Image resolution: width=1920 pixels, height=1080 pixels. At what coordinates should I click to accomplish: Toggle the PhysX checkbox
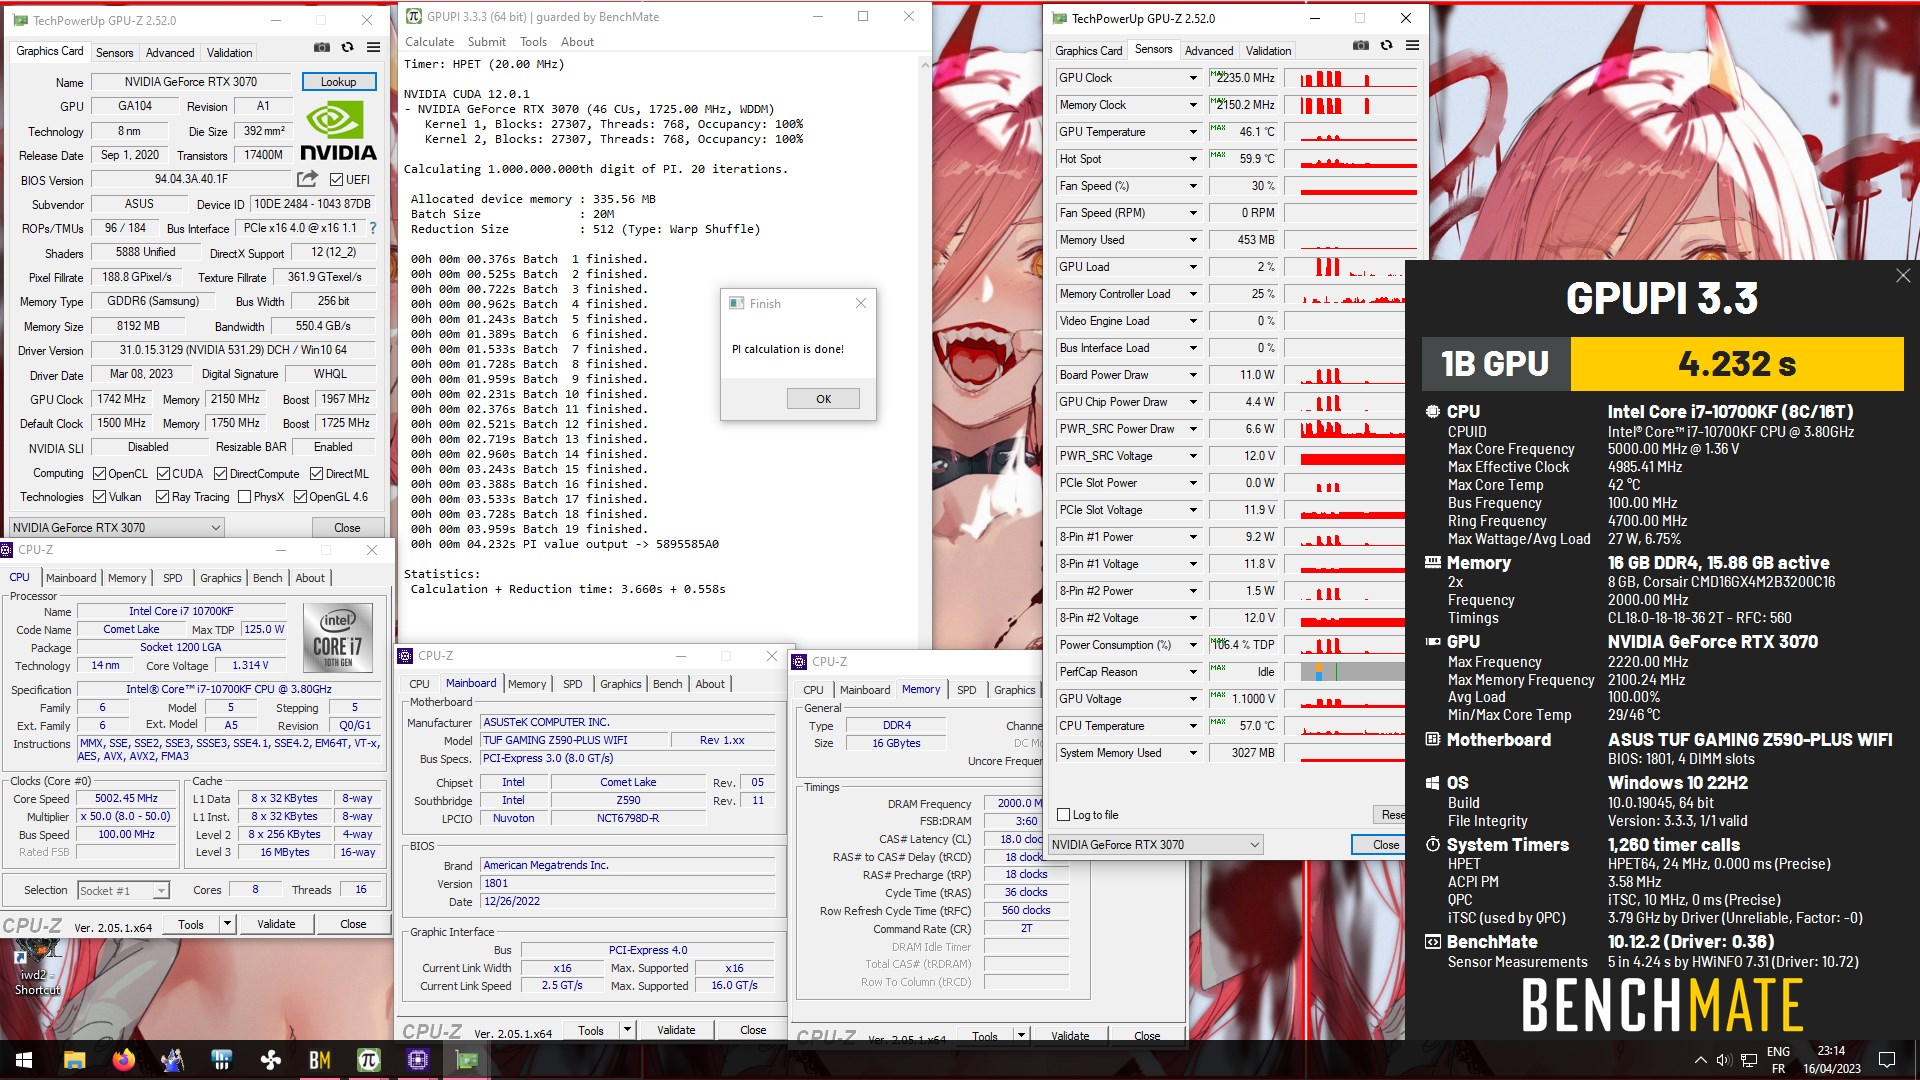point(244,496)
